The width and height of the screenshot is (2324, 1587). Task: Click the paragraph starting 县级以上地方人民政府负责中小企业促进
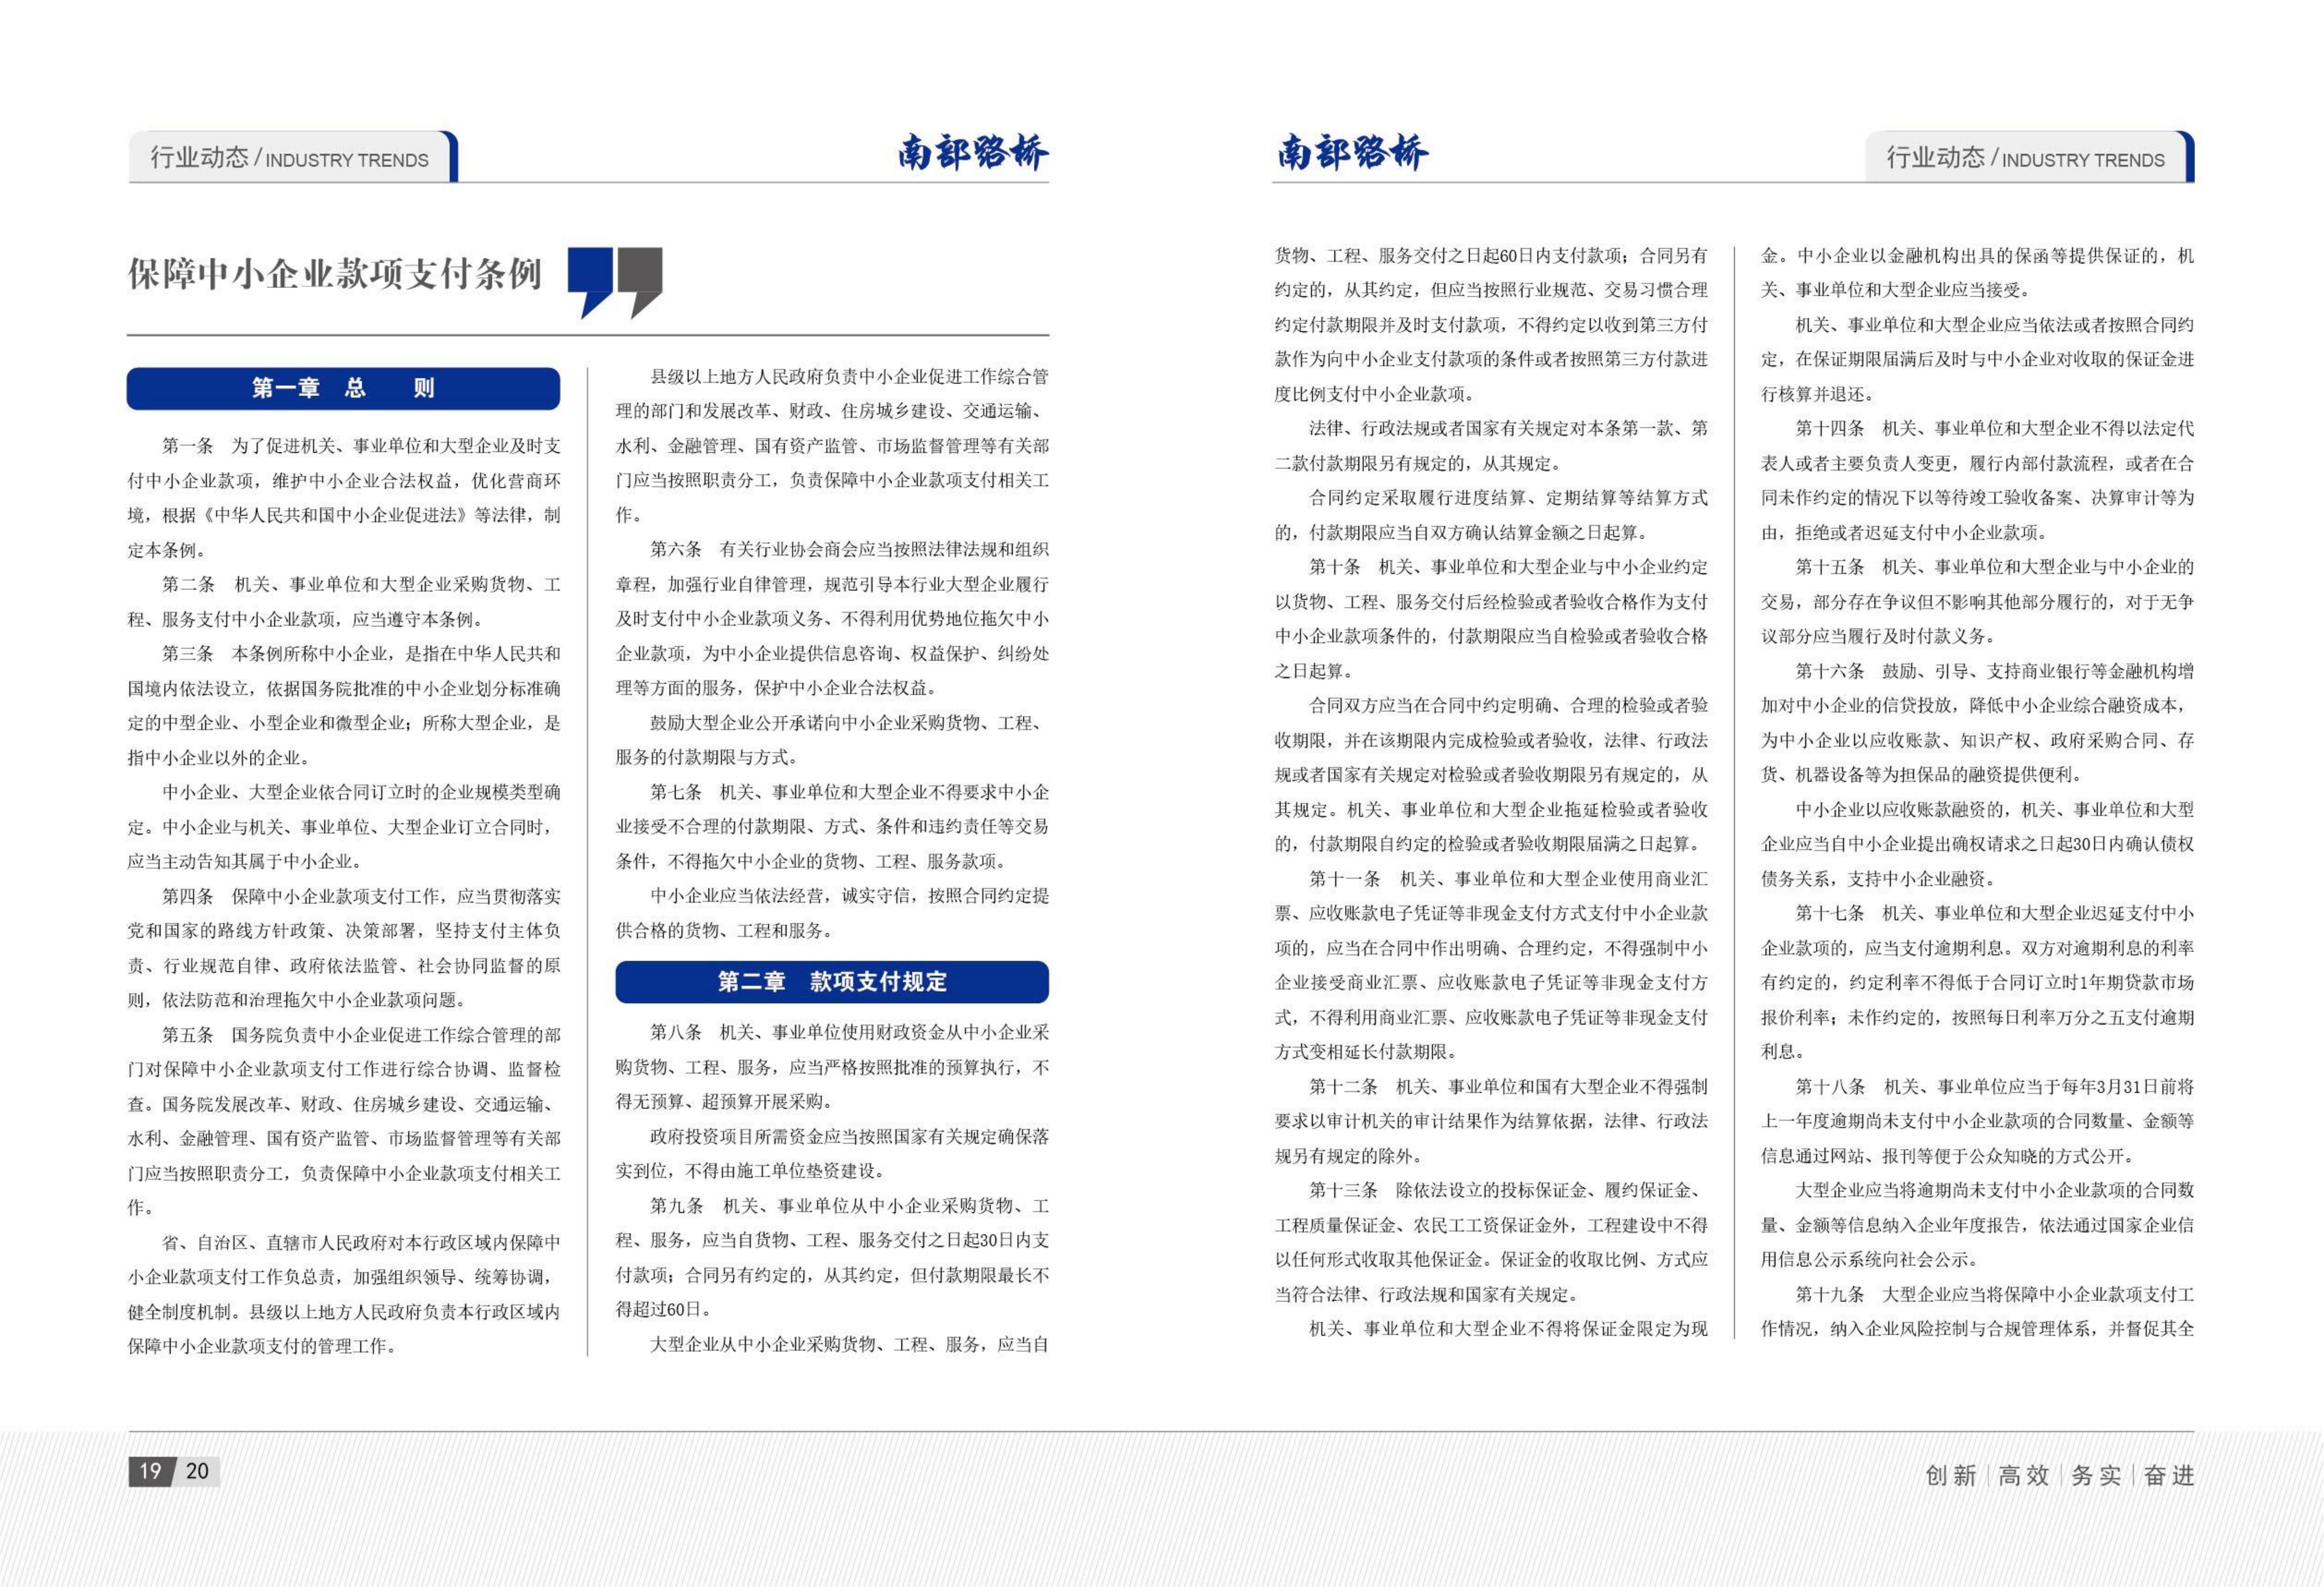(x=832, y=446)
